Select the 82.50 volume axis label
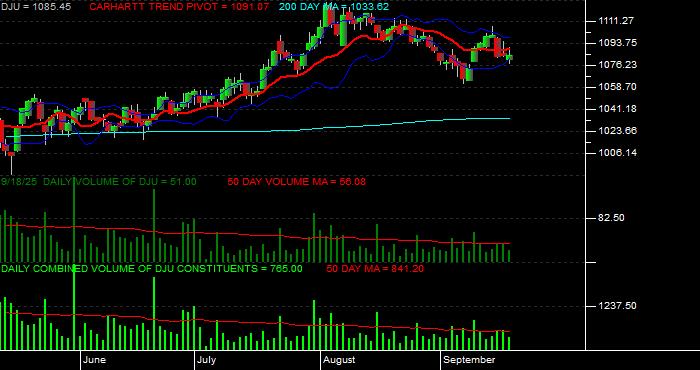 click(x=612, y=218)
